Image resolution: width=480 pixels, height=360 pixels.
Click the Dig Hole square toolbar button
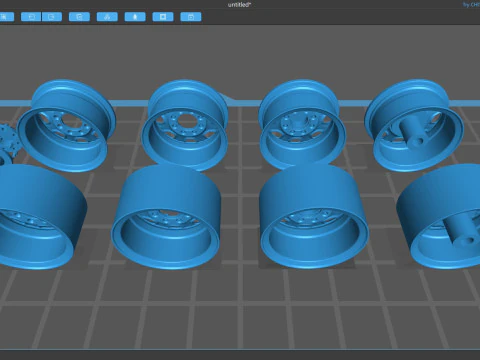coord(163,17)
